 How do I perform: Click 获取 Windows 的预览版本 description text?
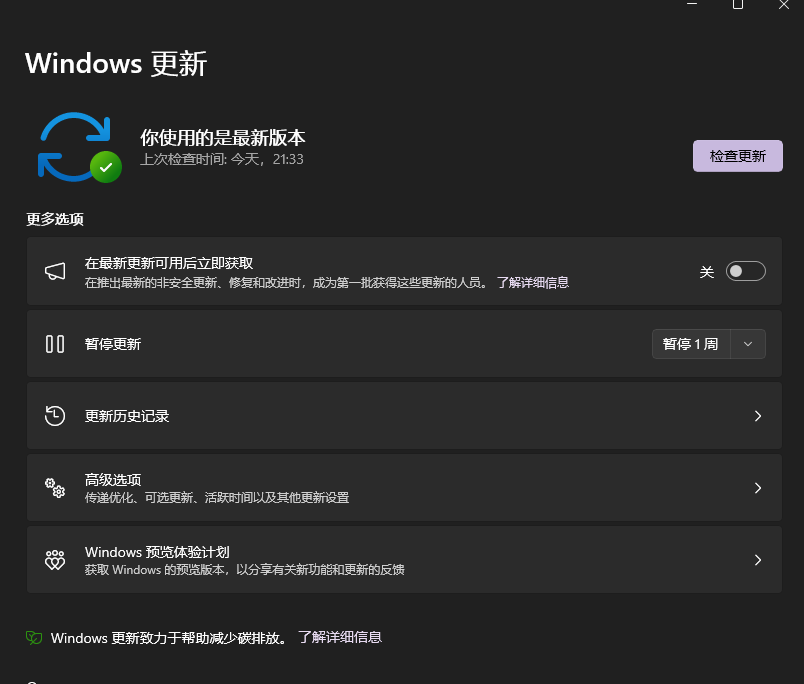point(245,570)
